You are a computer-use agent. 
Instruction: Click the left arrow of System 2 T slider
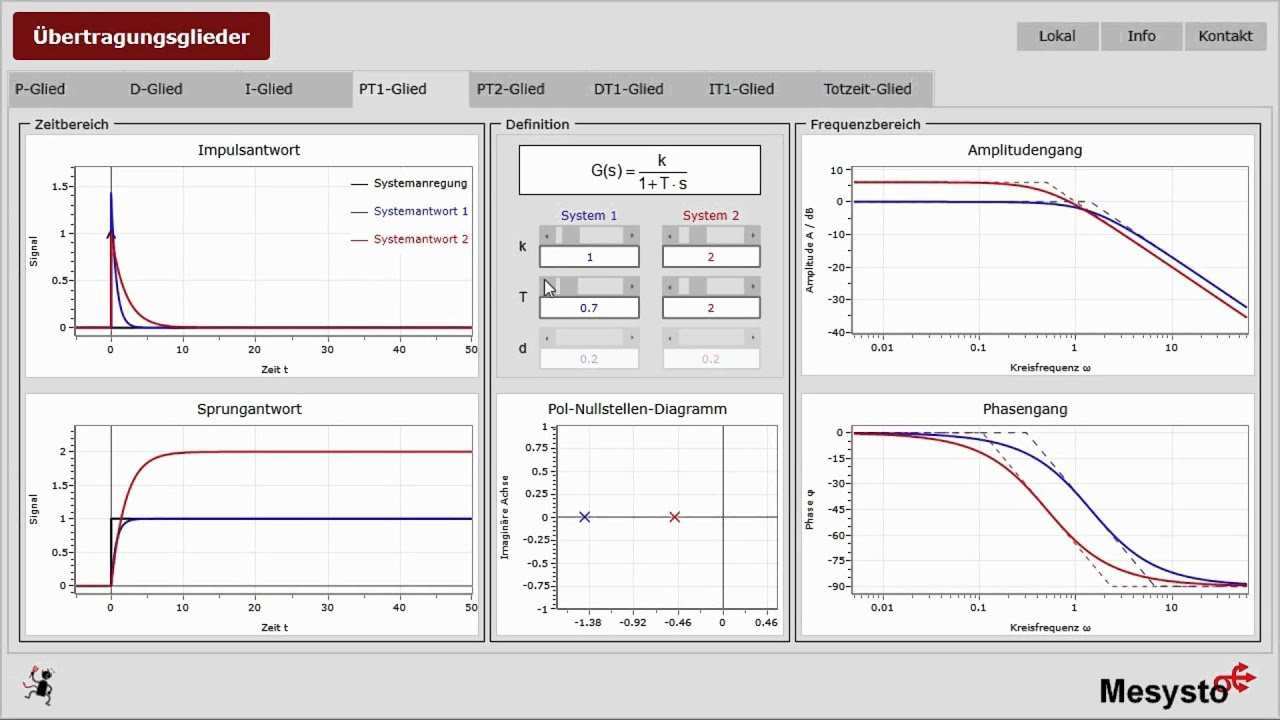669,286
